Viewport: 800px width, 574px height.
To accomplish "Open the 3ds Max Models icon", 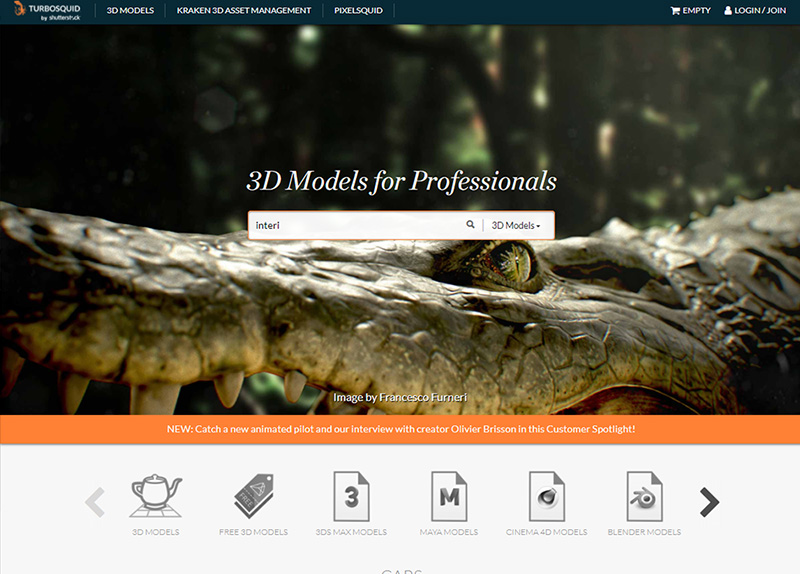I will pyautogui.click(x=351, y=495).
